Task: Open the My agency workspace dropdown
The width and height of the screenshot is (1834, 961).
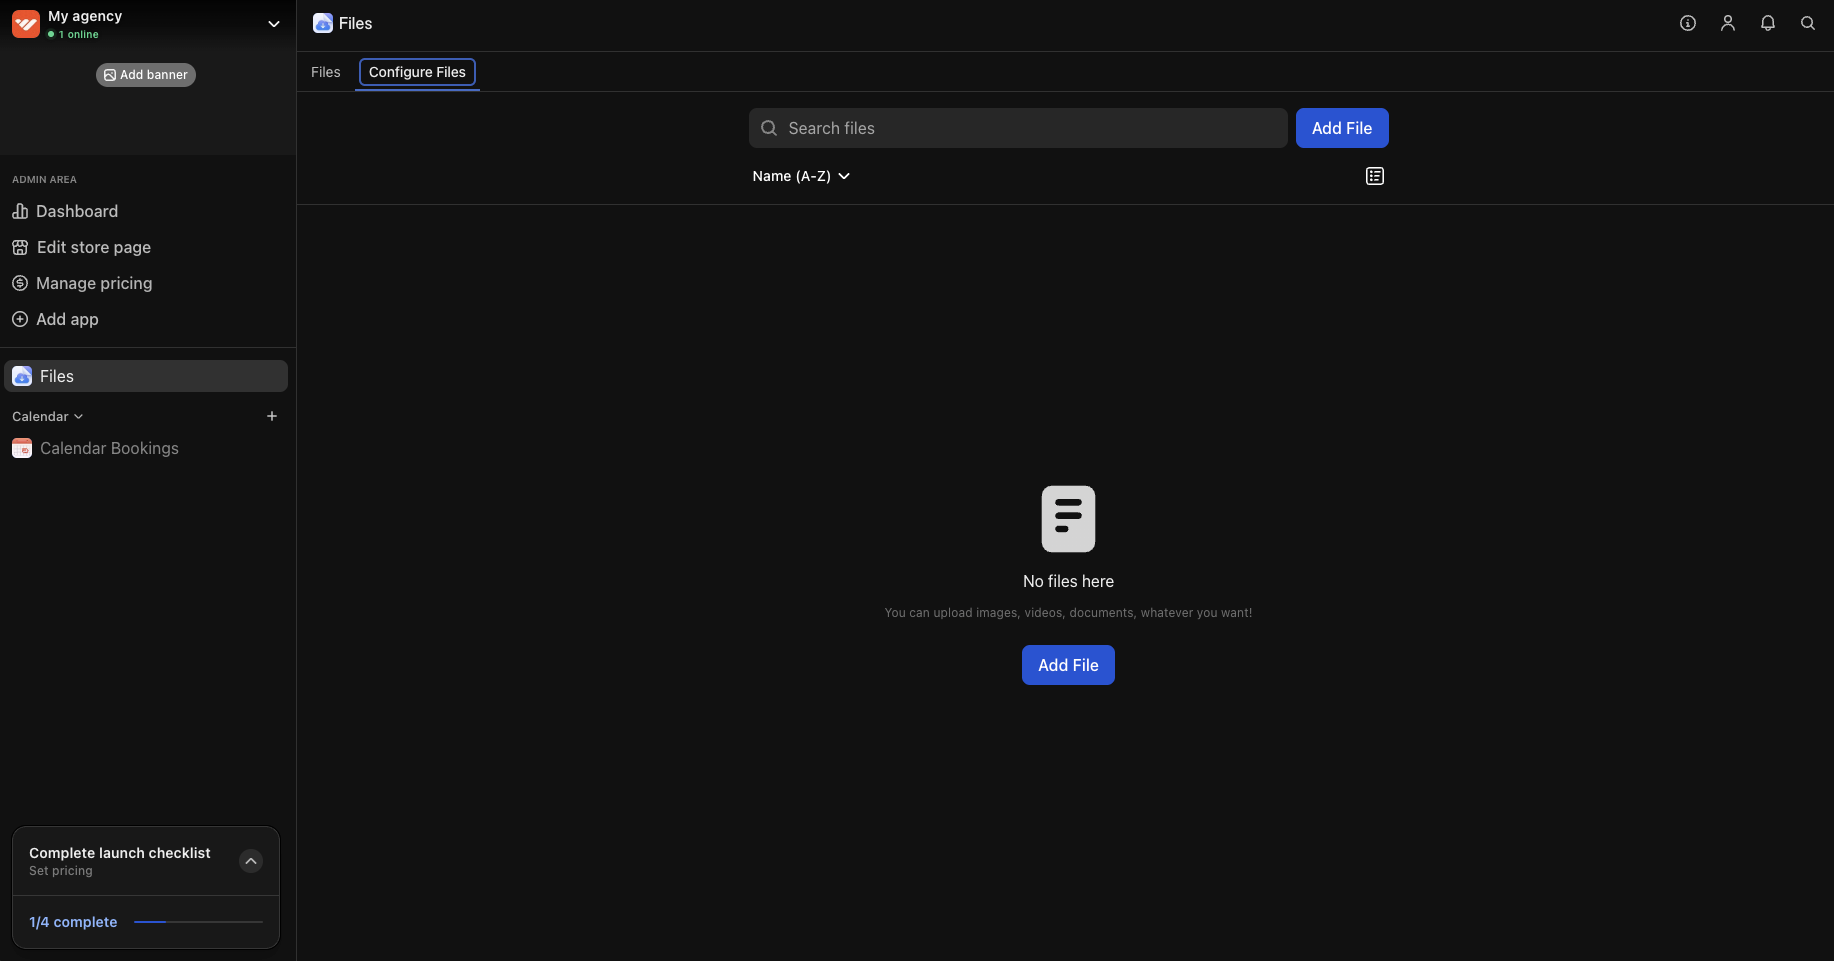Action: 273,23
